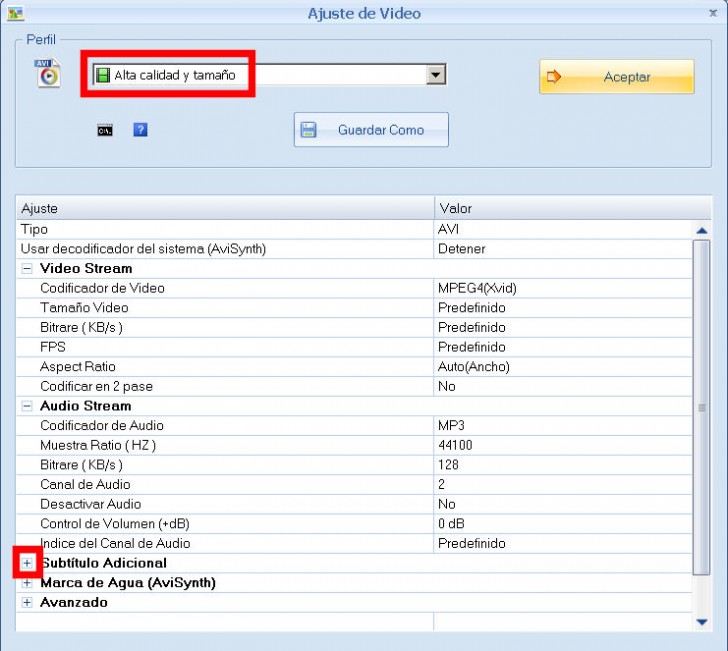Click the app icon in the title bar
Screen dimensions: 728x651
click(15, 13)
